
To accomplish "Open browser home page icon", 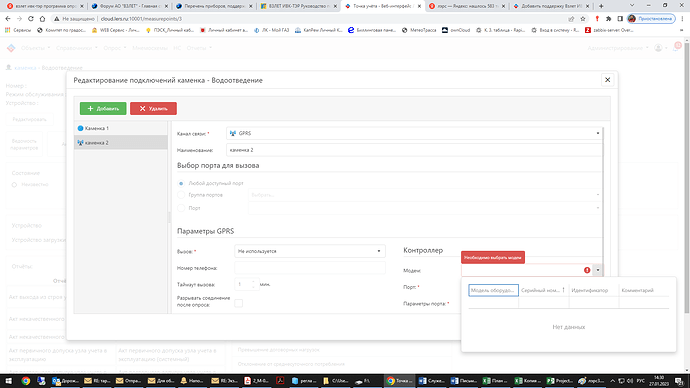I will (42, 19).
